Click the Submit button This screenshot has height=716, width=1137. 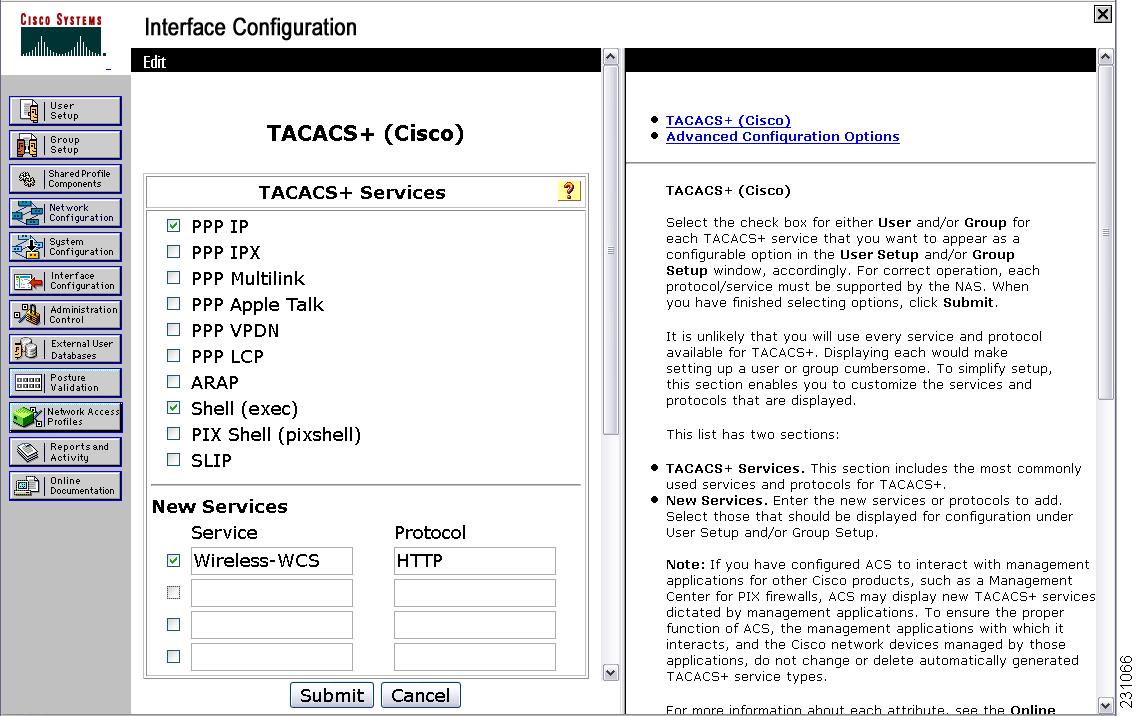point(331,695)
